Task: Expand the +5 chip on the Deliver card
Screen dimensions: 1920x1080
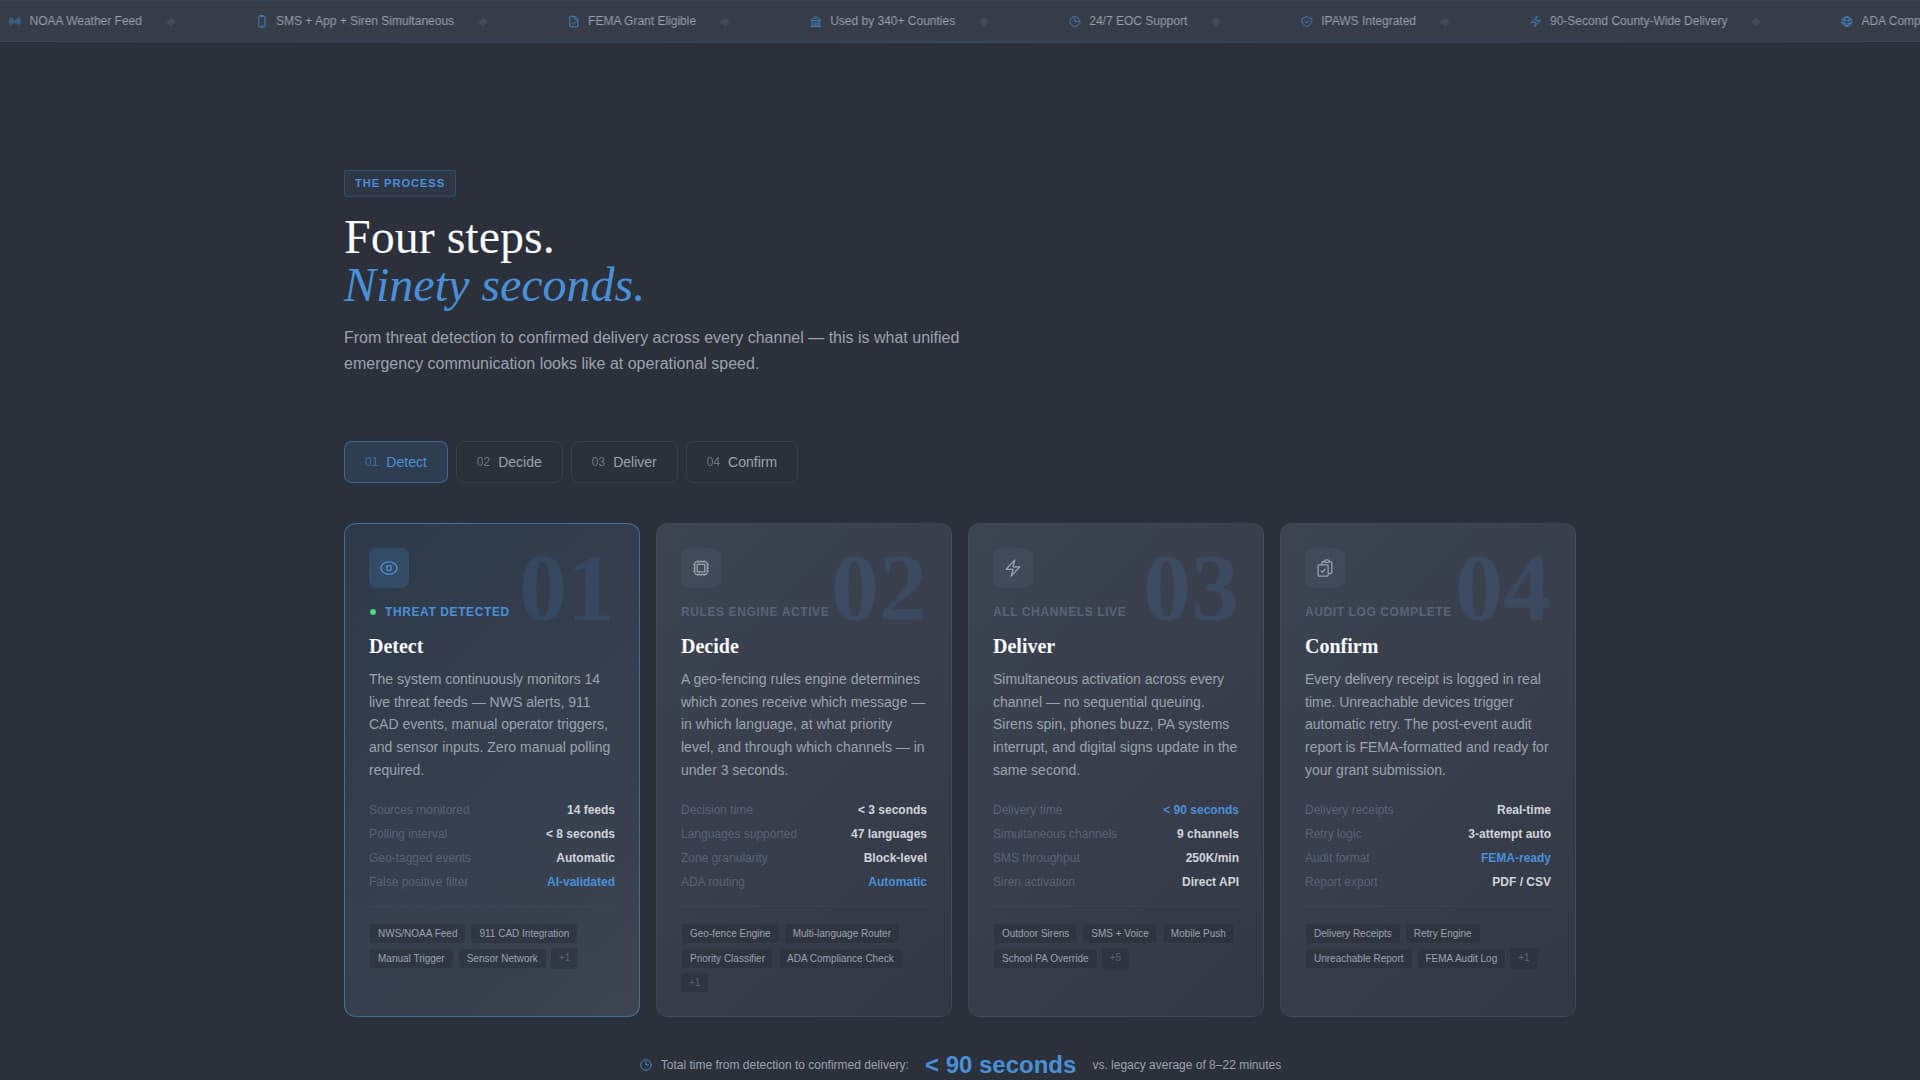Action: pos(1115,958)
